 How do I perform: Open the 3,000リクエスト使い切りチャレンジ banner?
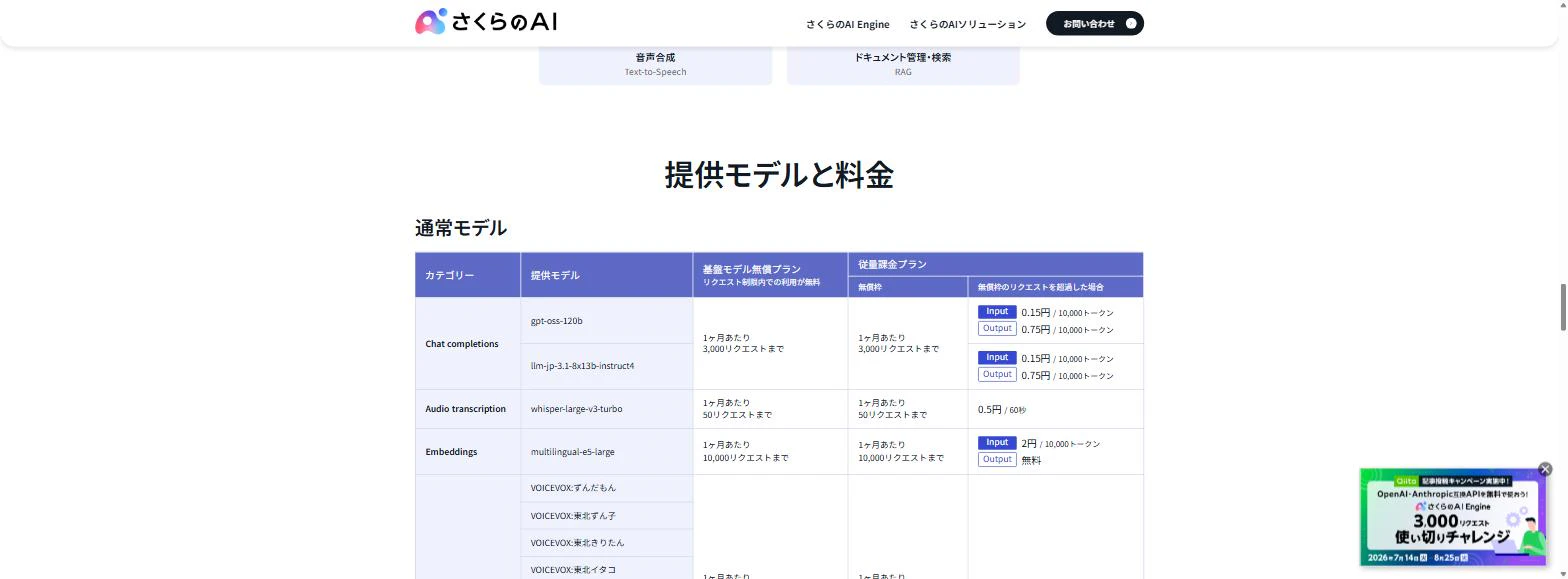(1453, 518)
